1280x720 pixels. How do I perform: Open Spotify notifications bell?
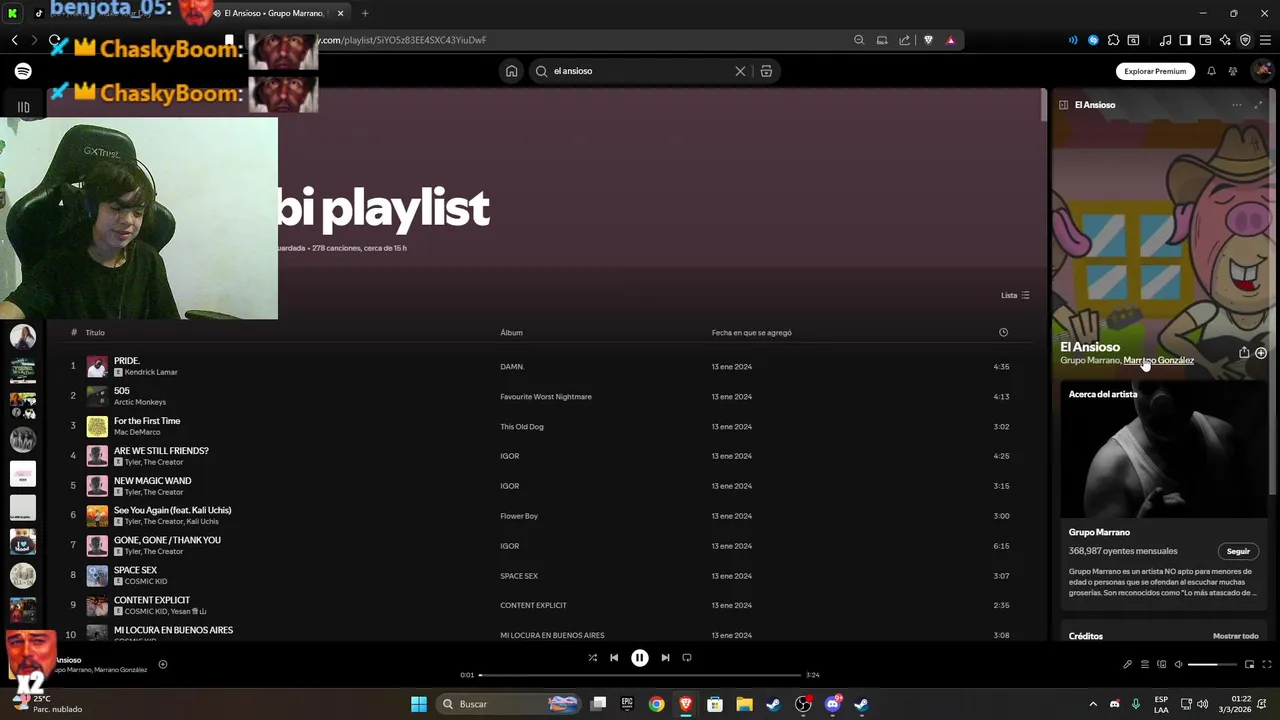click(x=1211, y=71)
